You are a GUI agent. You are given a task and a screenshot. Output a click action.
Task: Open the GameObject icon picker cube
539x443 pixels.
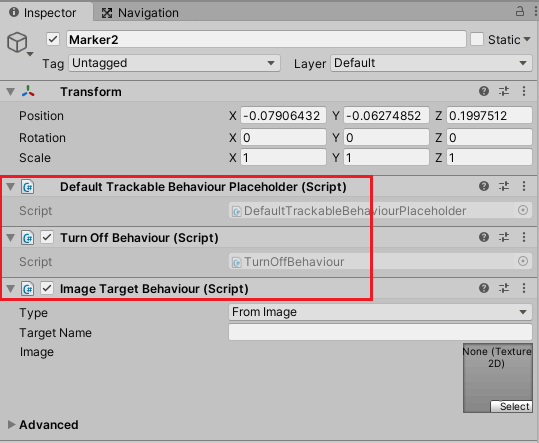tap(17, 43)
